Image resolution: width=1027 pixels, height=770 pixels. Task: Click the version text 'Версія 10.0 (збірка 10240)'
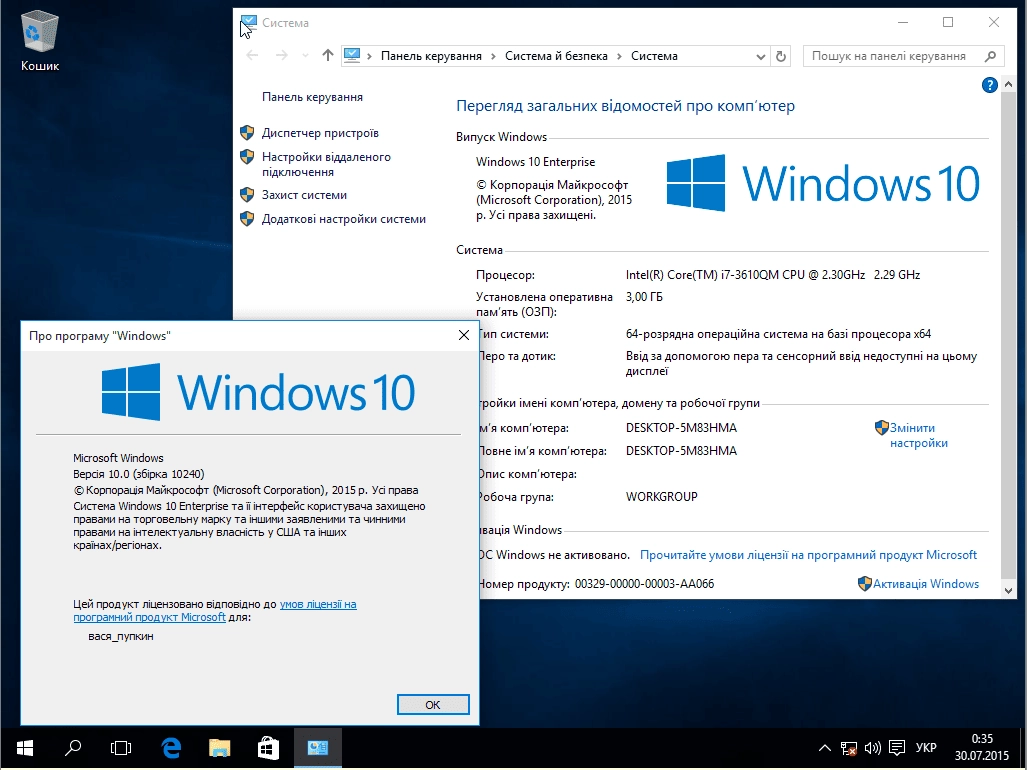point(139,474)
